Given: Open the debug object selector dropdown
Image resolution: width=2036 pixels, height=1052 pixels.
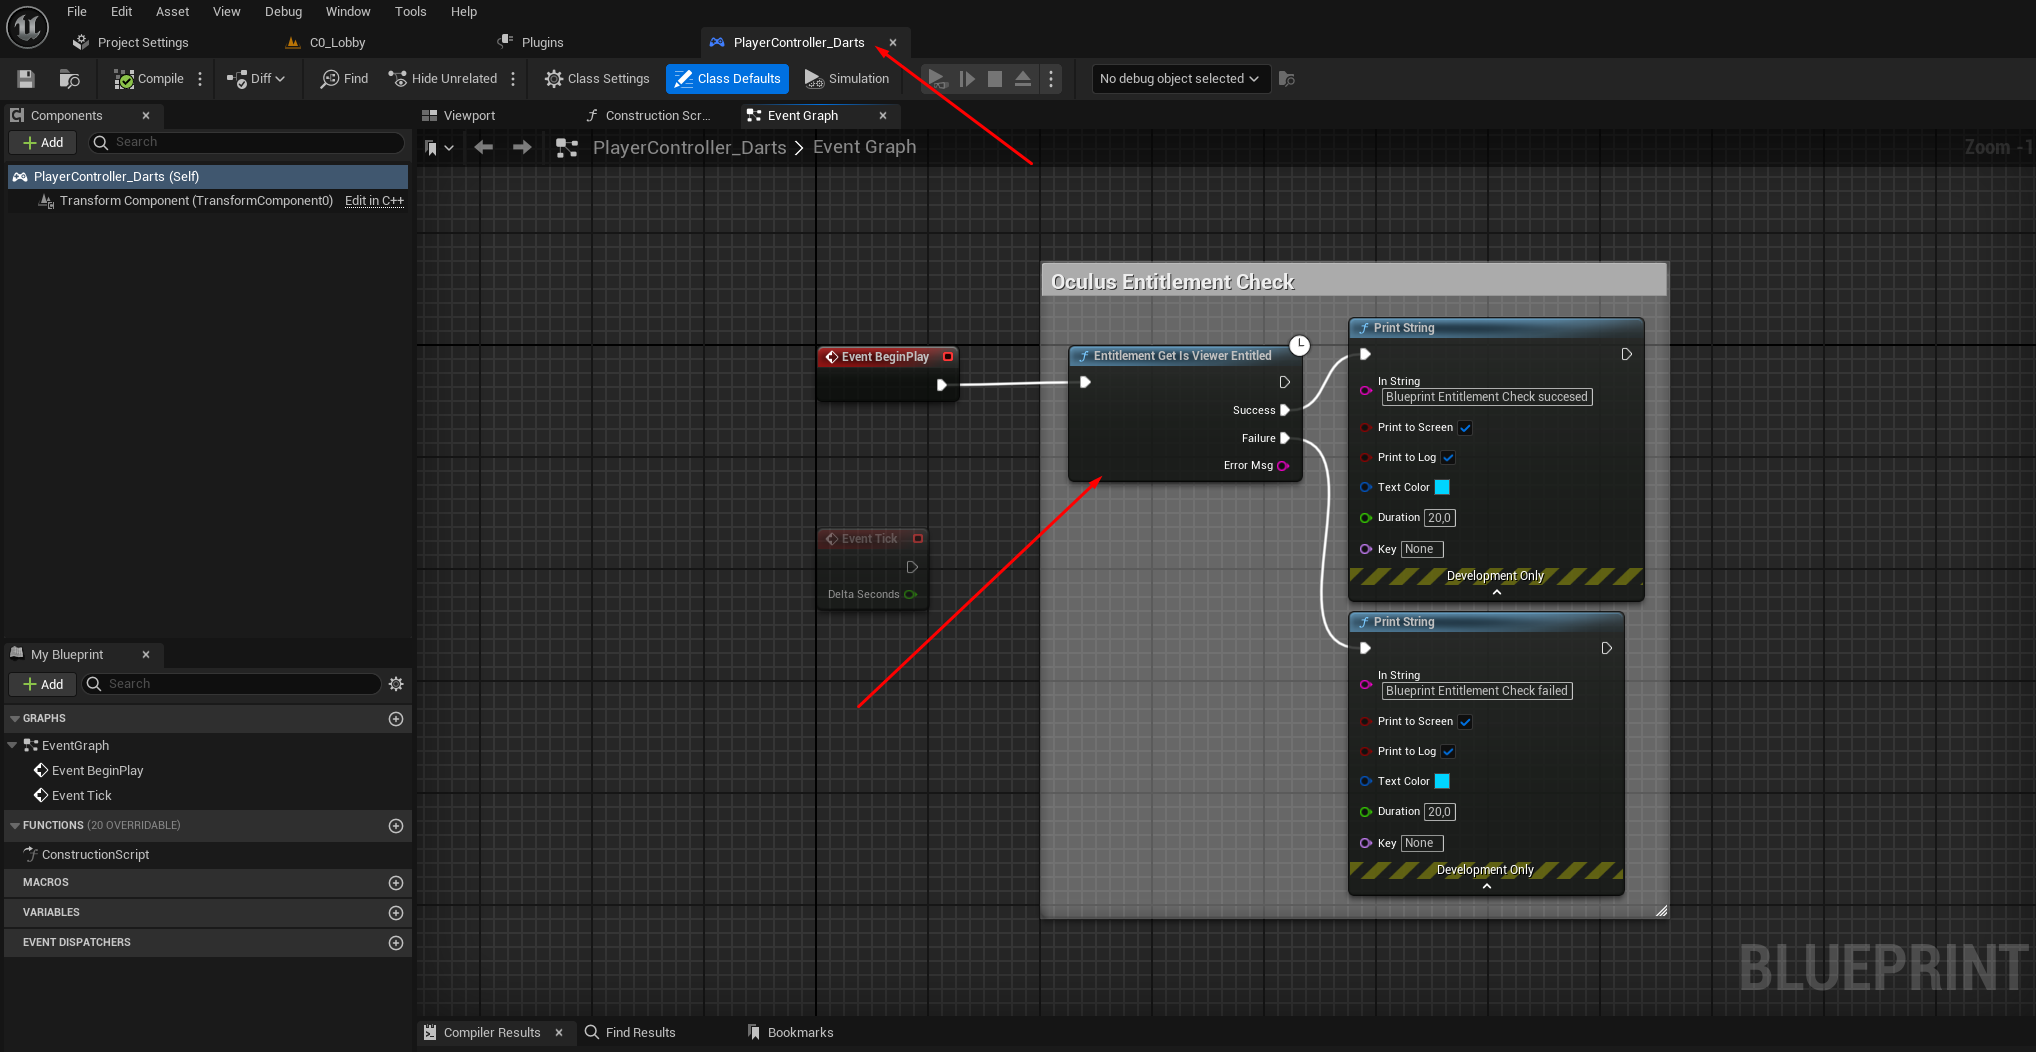Looking at the screenshot, I should click(1180, 78).
